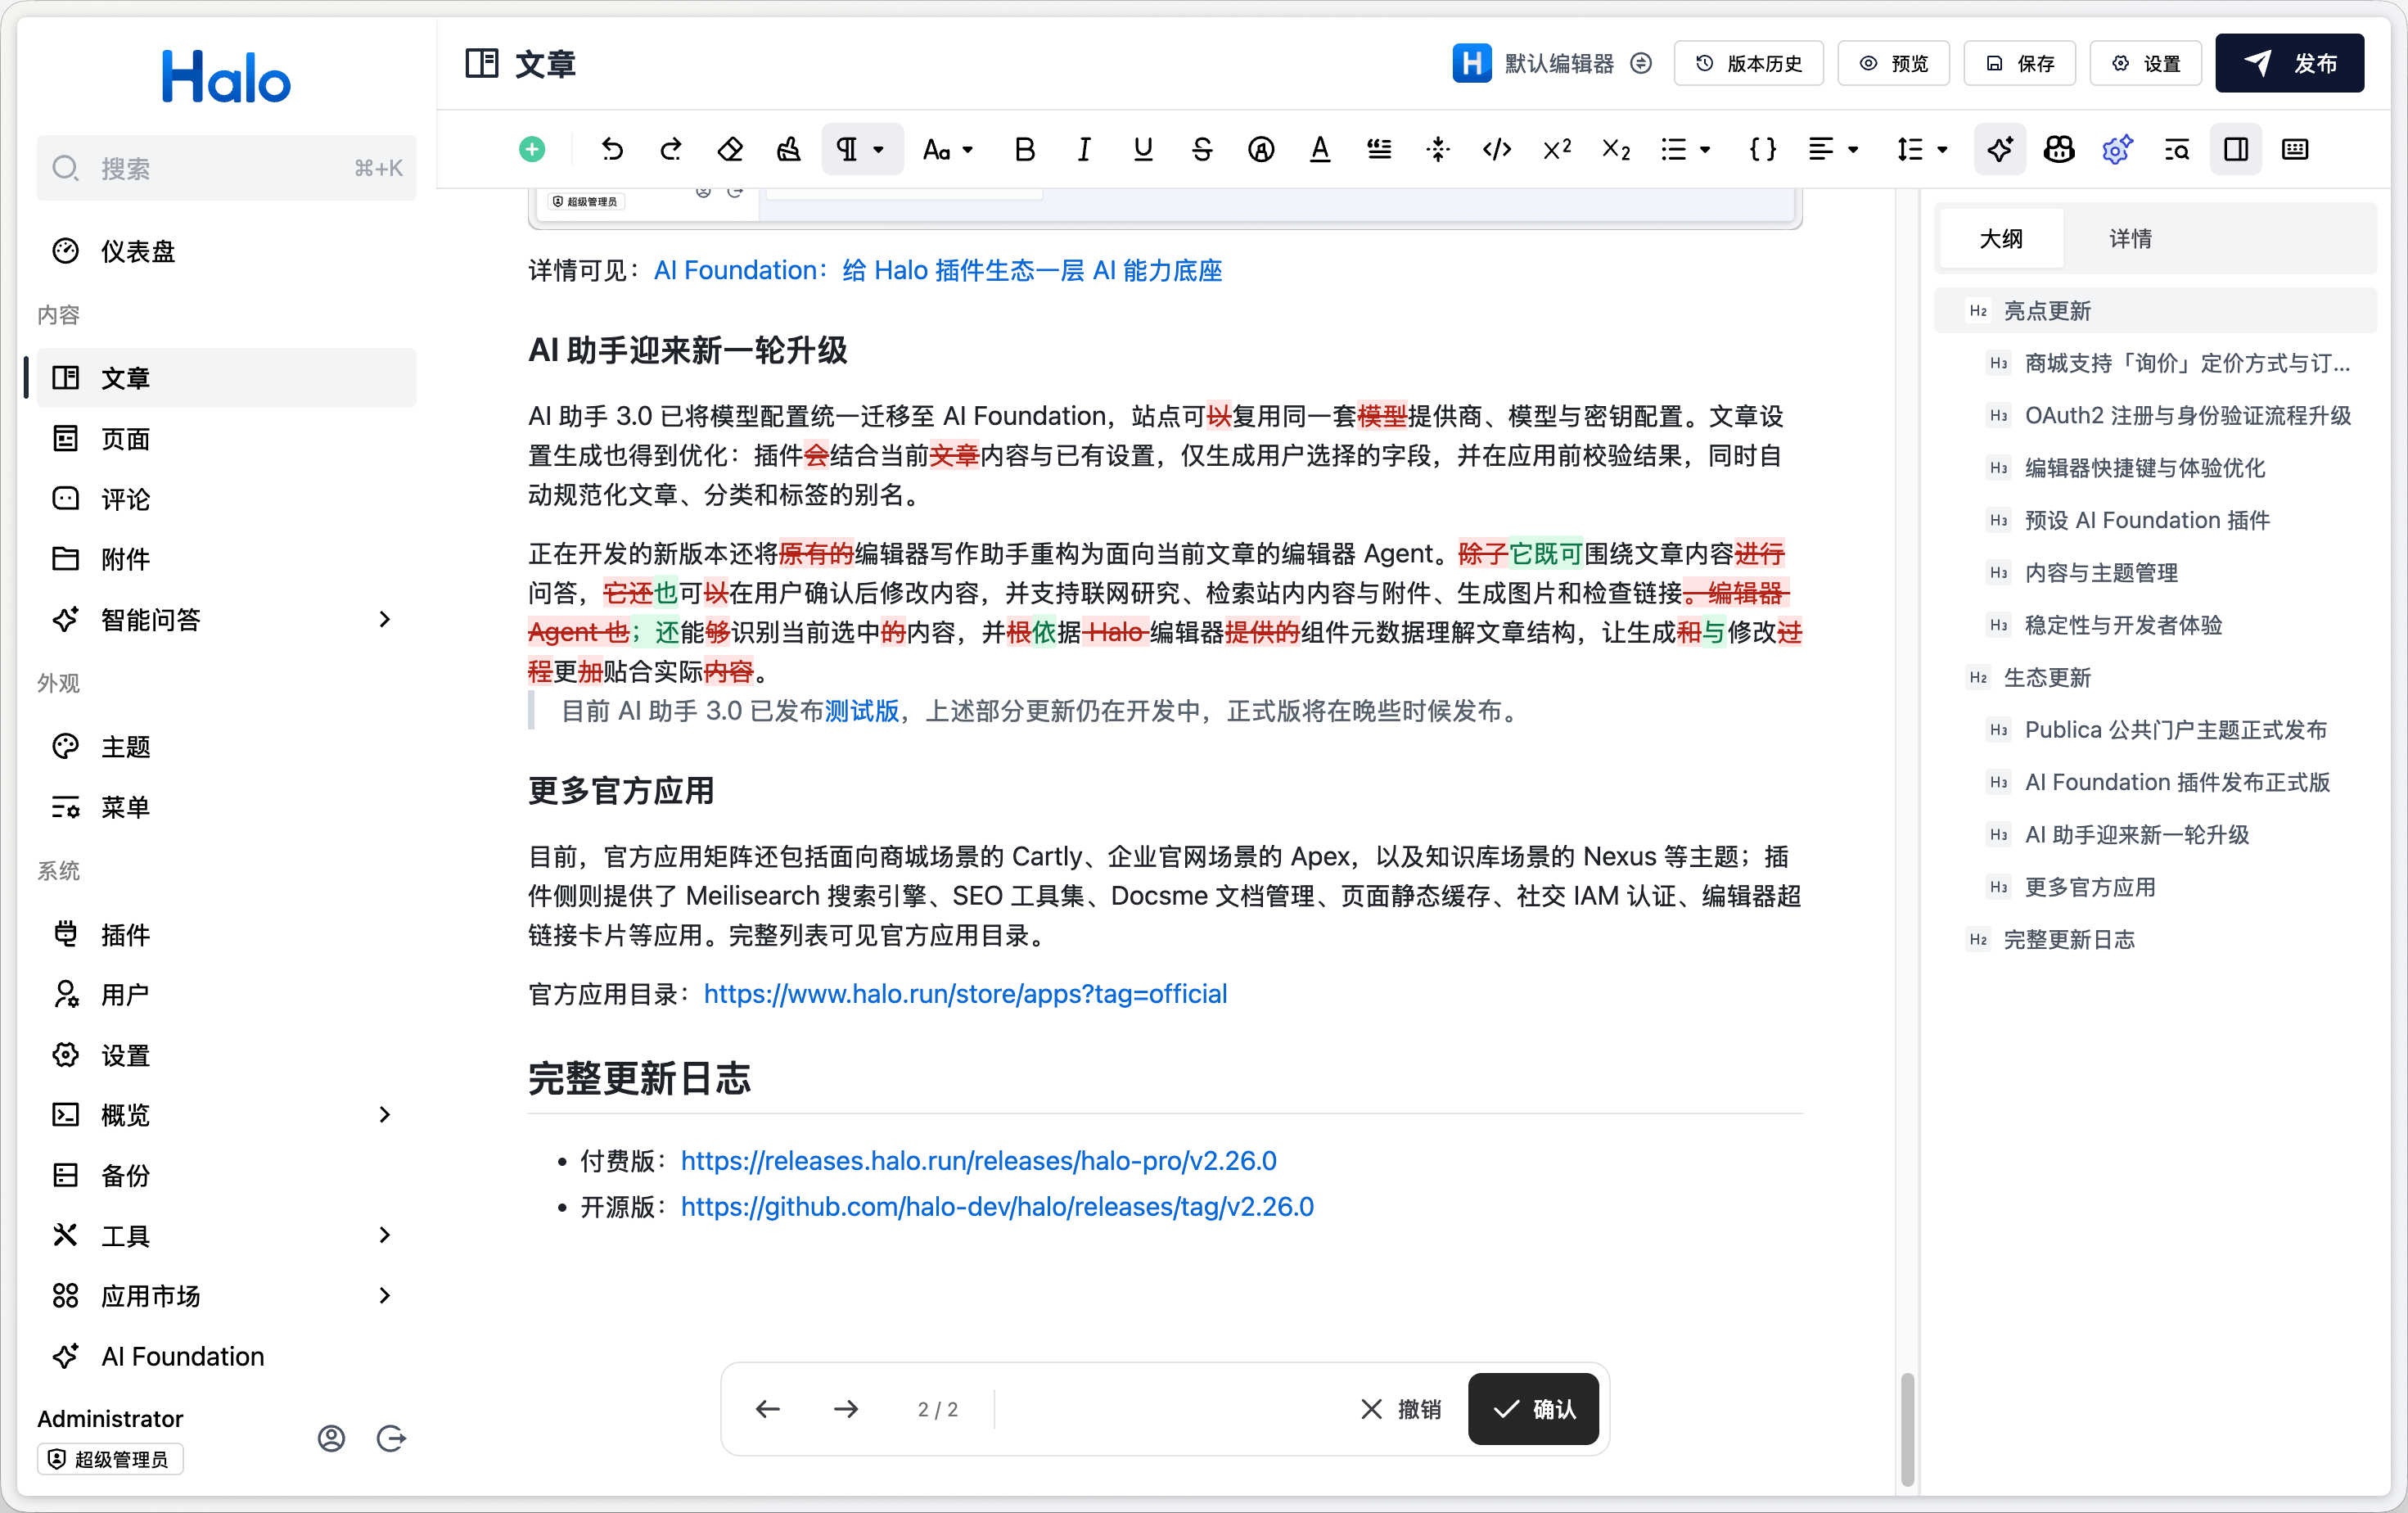Open the 测试版 link
Image resolution: width=2408 pixels, height=1513 pixels.
pyautogui.click(x=861, y=712)
